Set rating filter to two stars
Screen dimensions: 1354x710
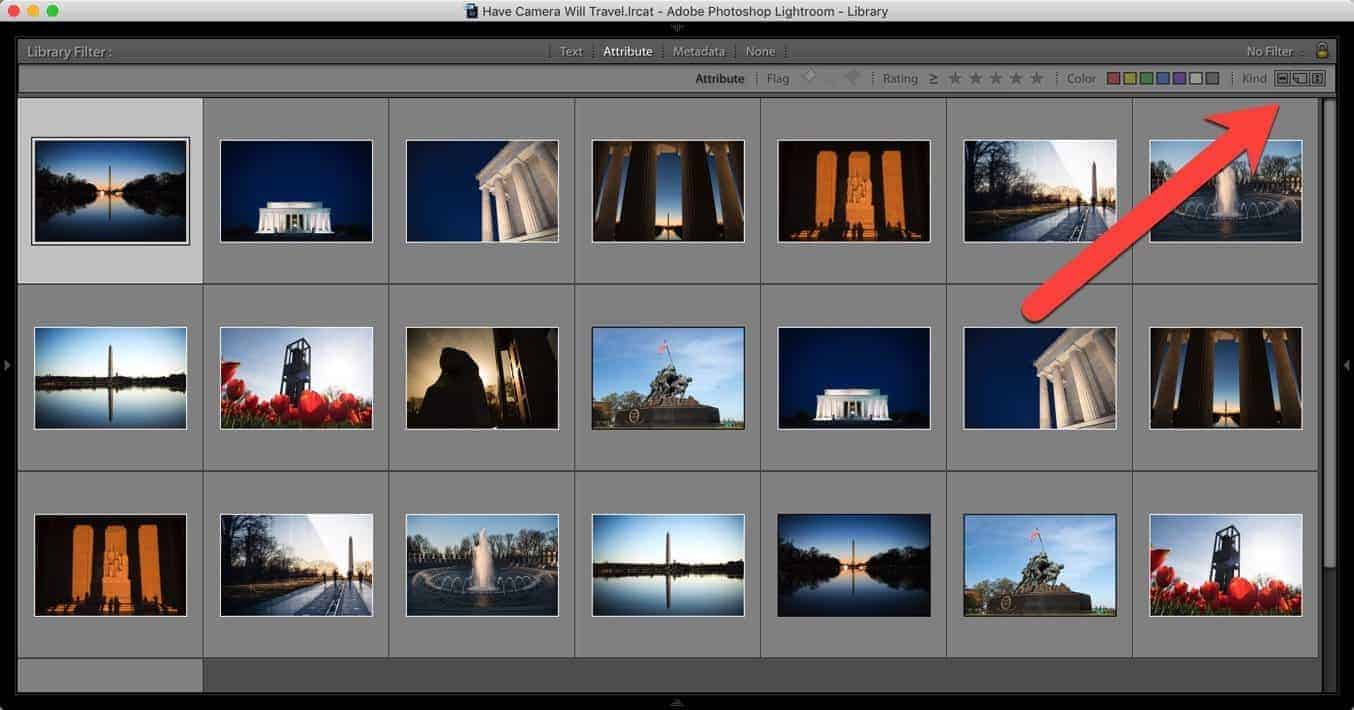coord(975,78)
